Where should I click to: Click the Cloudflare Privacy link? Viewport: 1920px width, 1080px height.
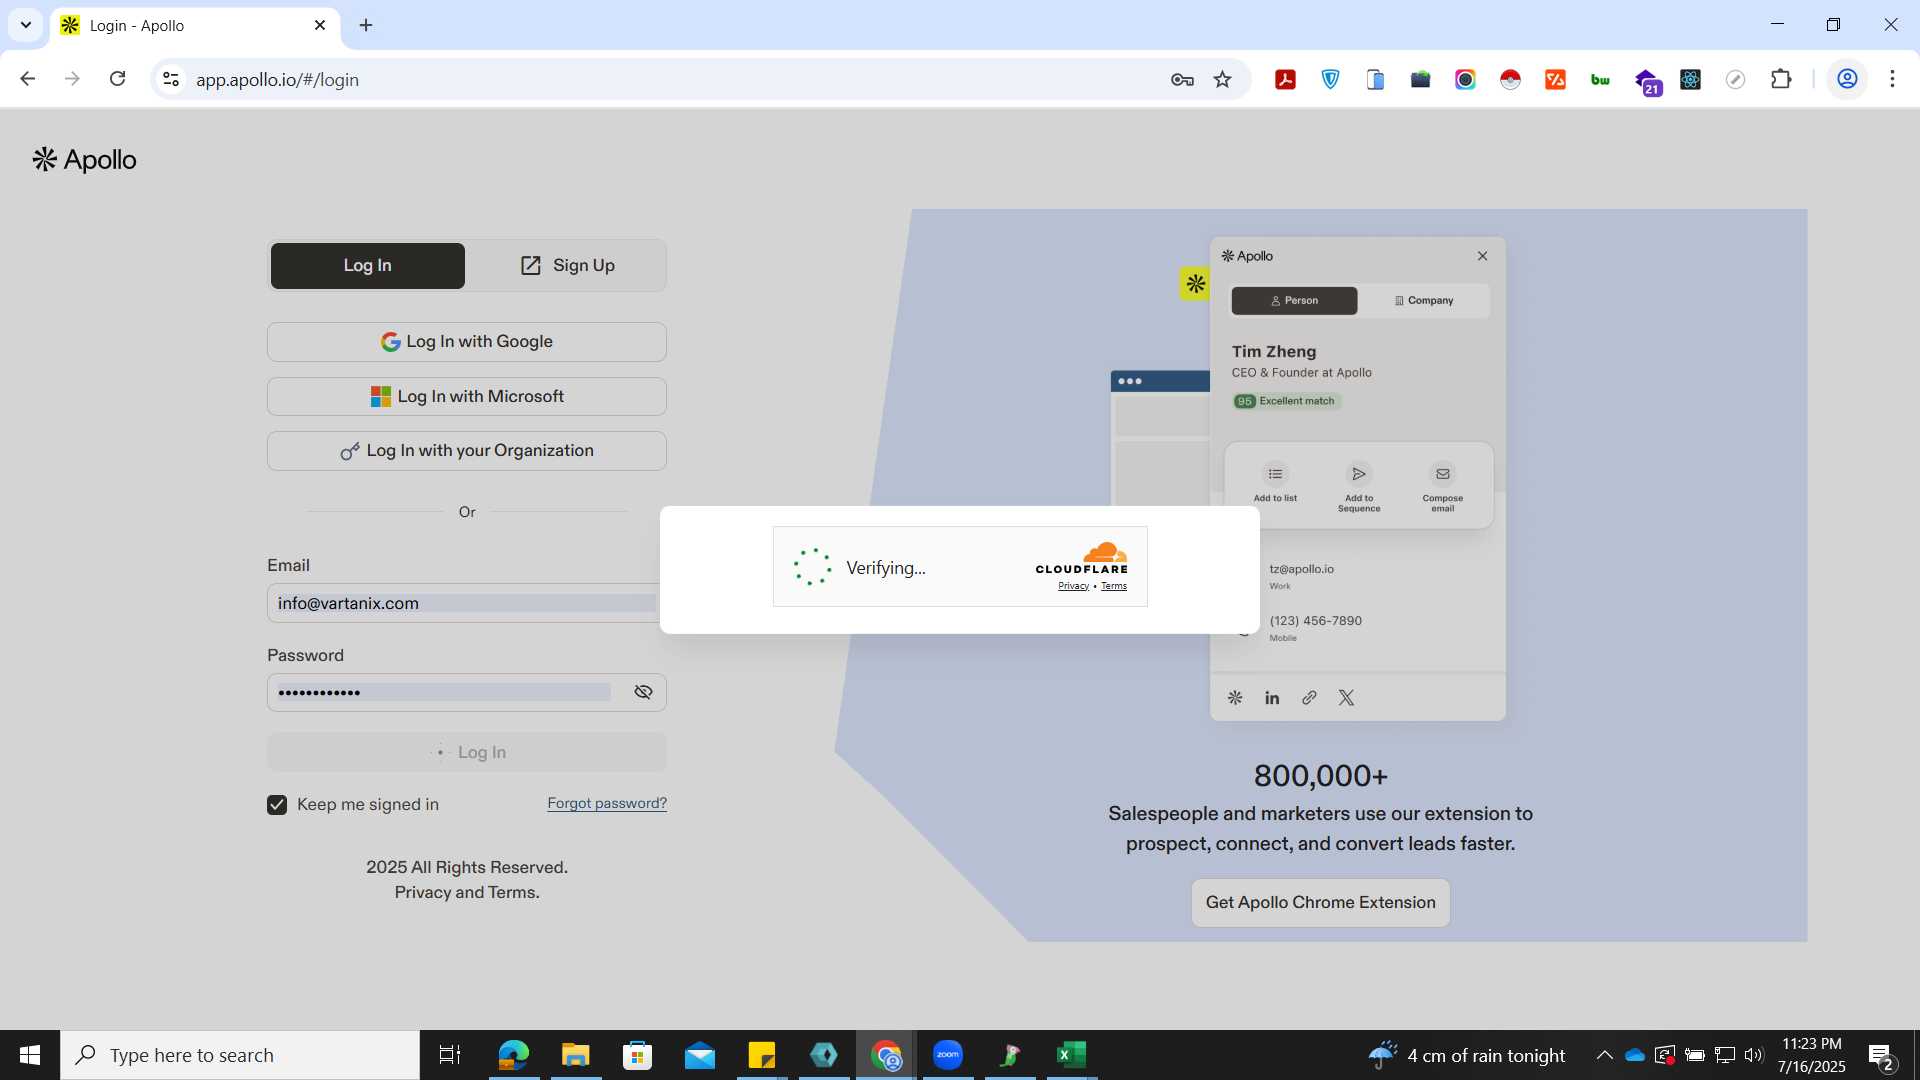point(1073,586)
